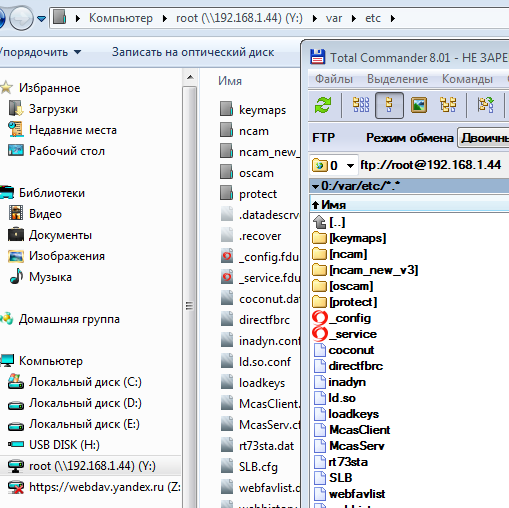The height and width of the screenshot is (508, 509).
Task: Click Записать на оптический диск button
Action: tap(193, 52)
